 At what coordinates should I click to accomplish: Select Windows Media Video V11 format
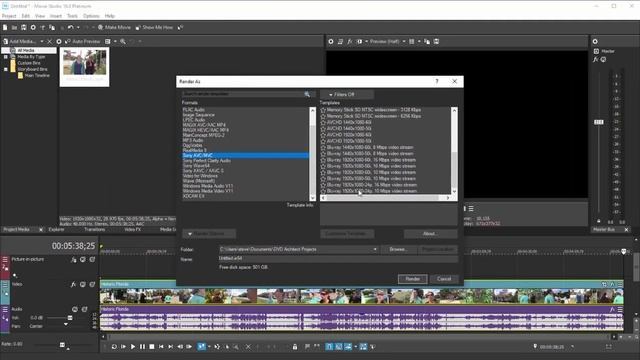click(x=208, y=191)
